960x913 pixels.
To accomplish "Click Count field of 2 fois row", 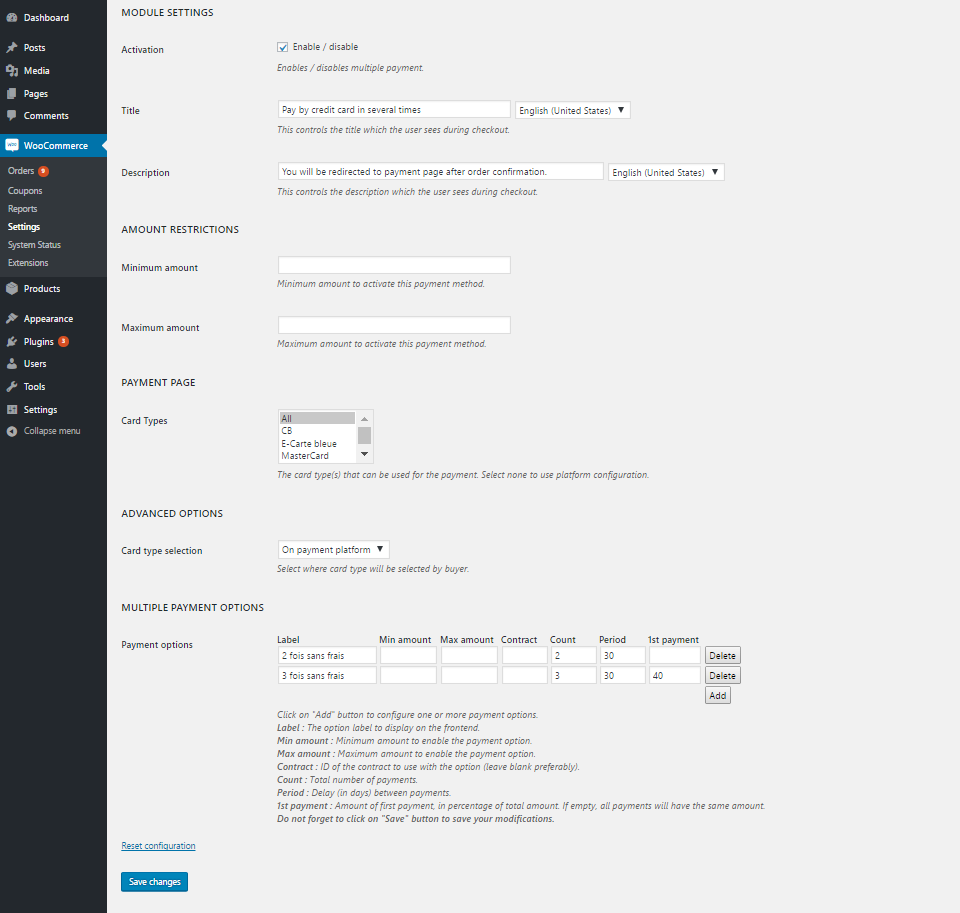I will click(x=574, y=655).
